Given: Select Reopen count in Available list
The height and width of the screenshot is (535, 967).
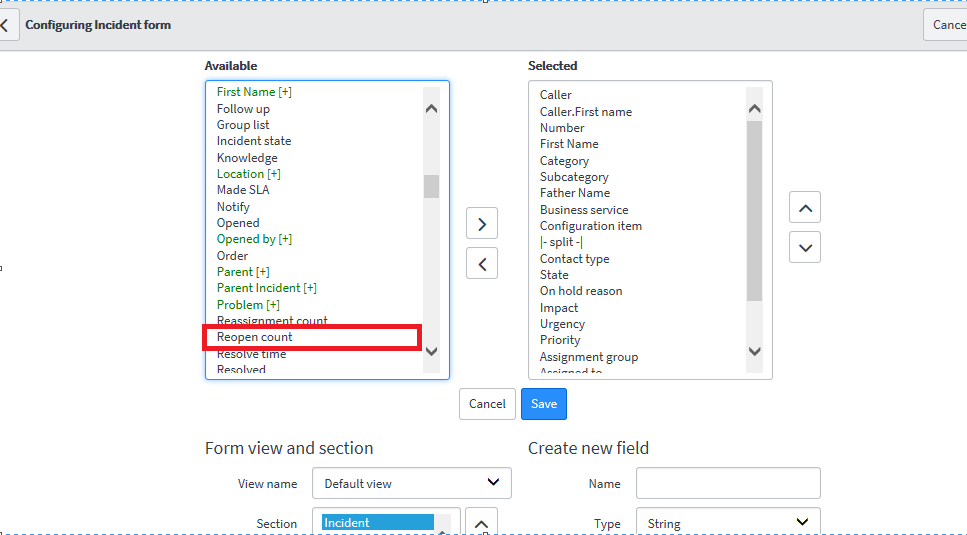Looking at the screenshot, I should [x=255, y=337].
